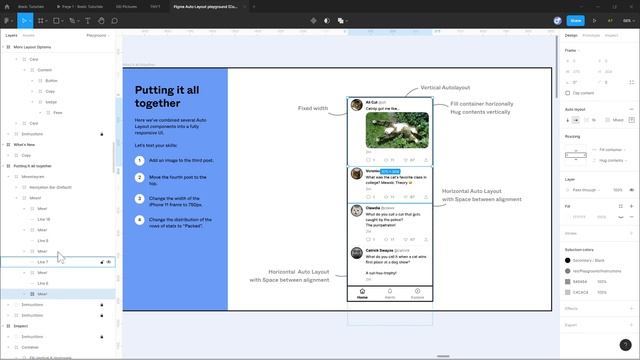
Task: Remove Auto layout with minus icon
Action: coord(631,109)
